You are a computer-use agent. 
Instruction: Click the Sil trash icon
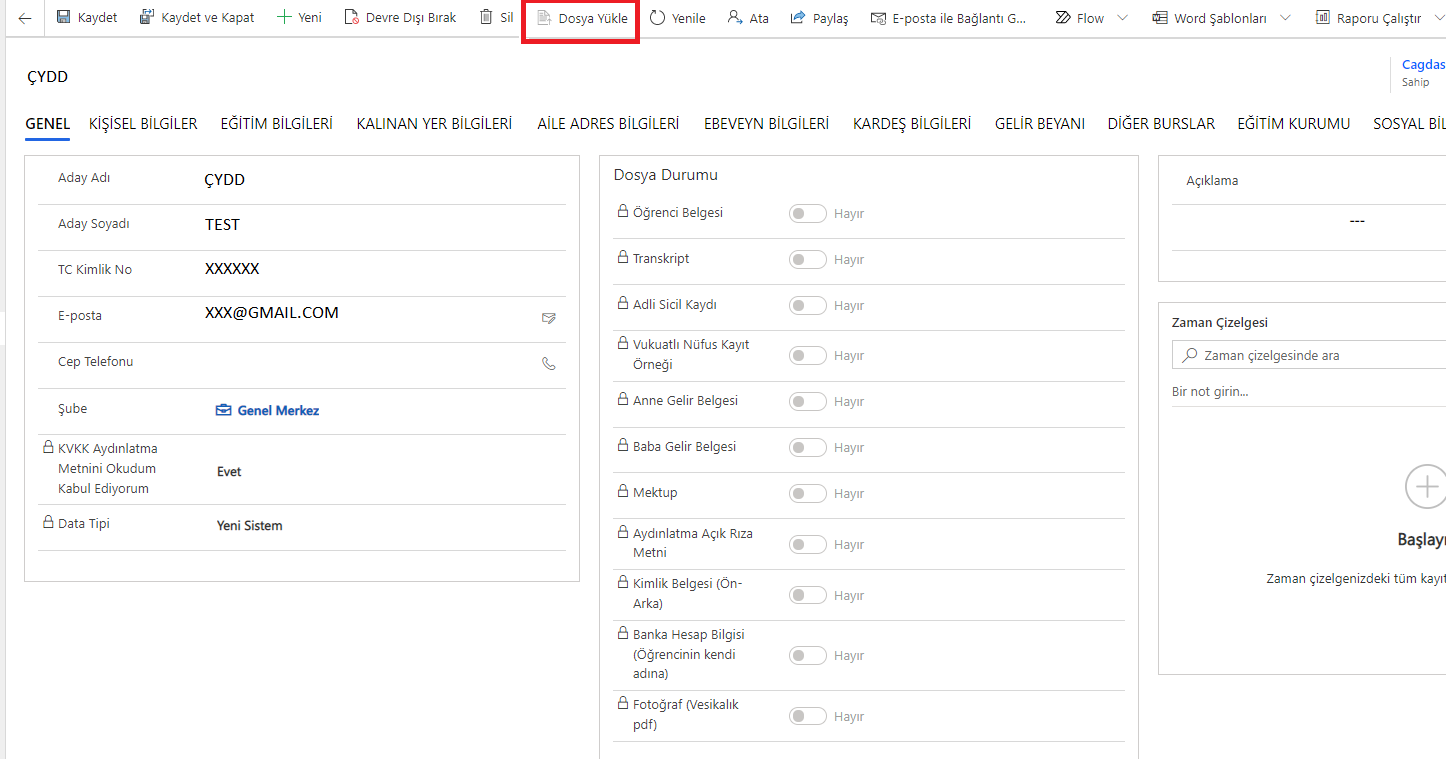click(x=486, y=18)
